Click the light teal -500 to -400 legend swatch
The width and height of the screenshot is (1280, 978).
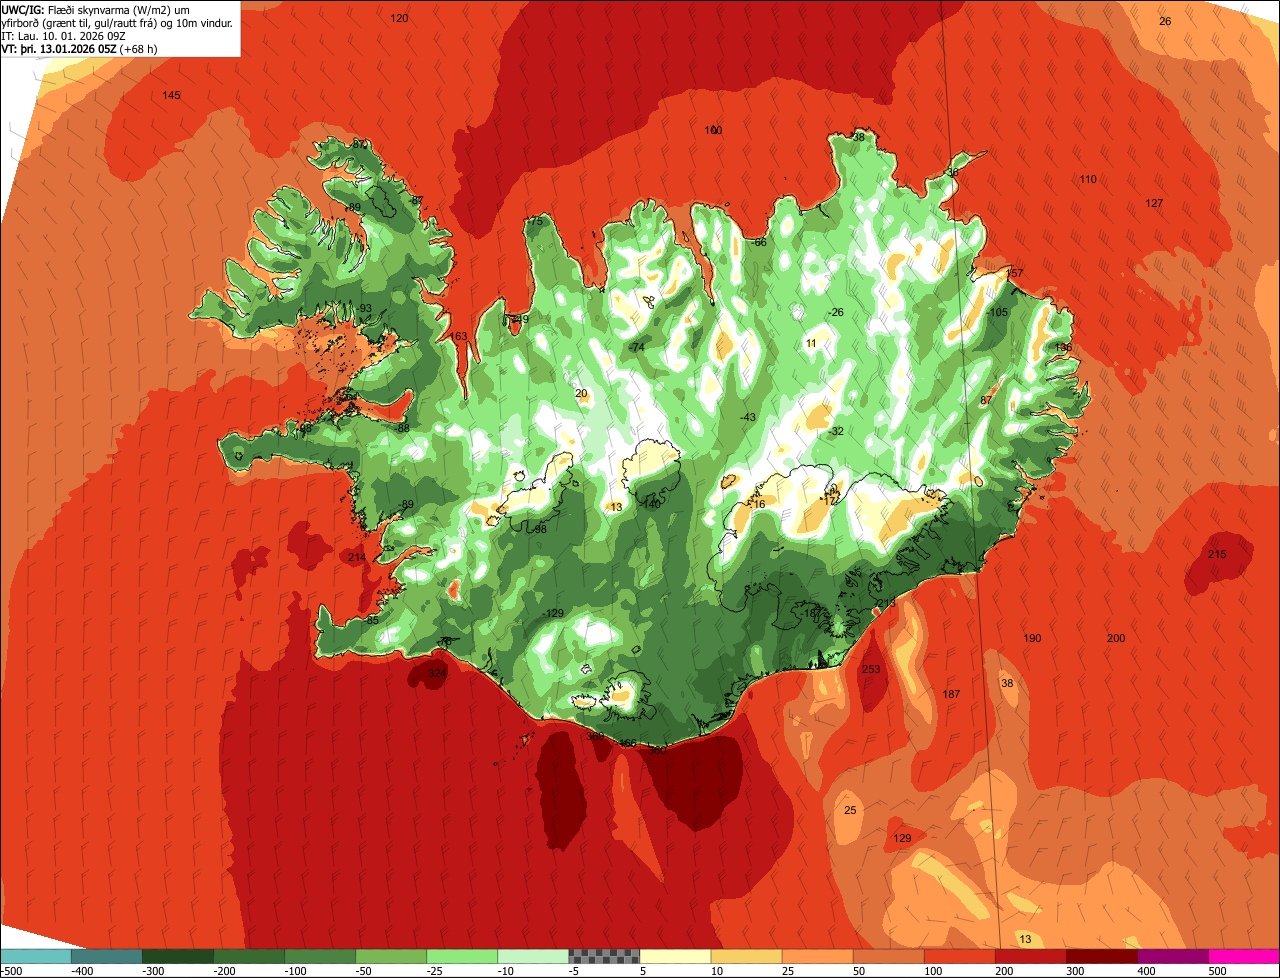tap(36, 956)
